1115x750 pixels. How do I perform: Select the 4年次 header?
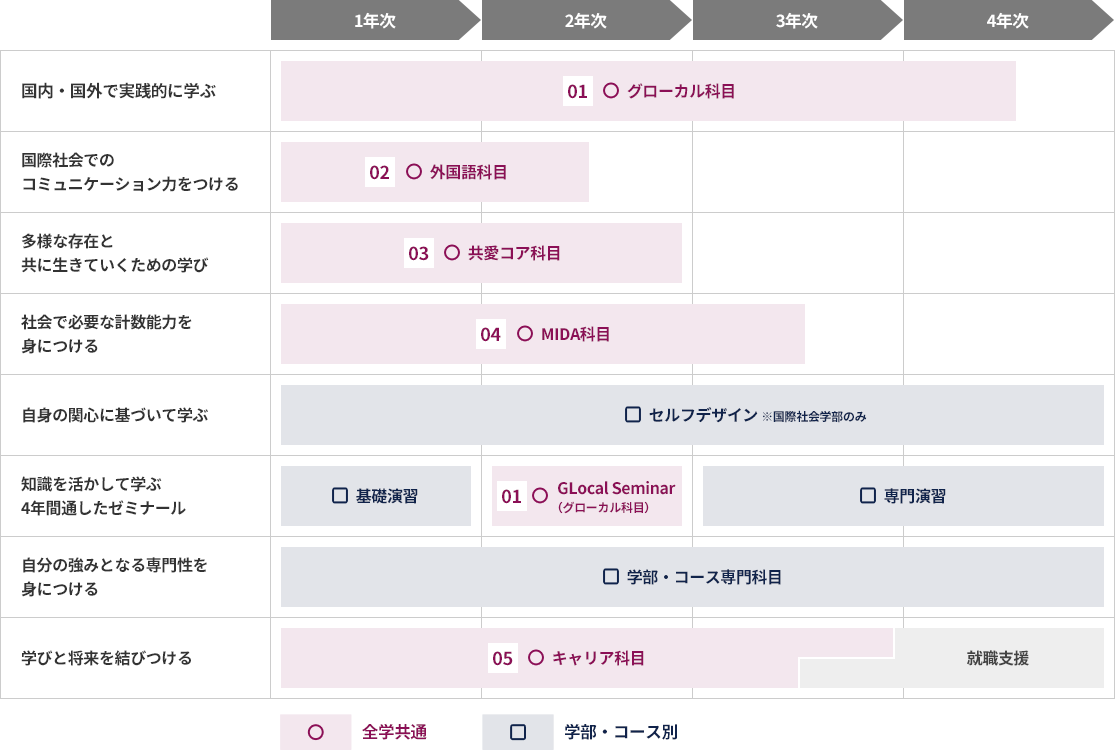click(x=1007, y=21)
